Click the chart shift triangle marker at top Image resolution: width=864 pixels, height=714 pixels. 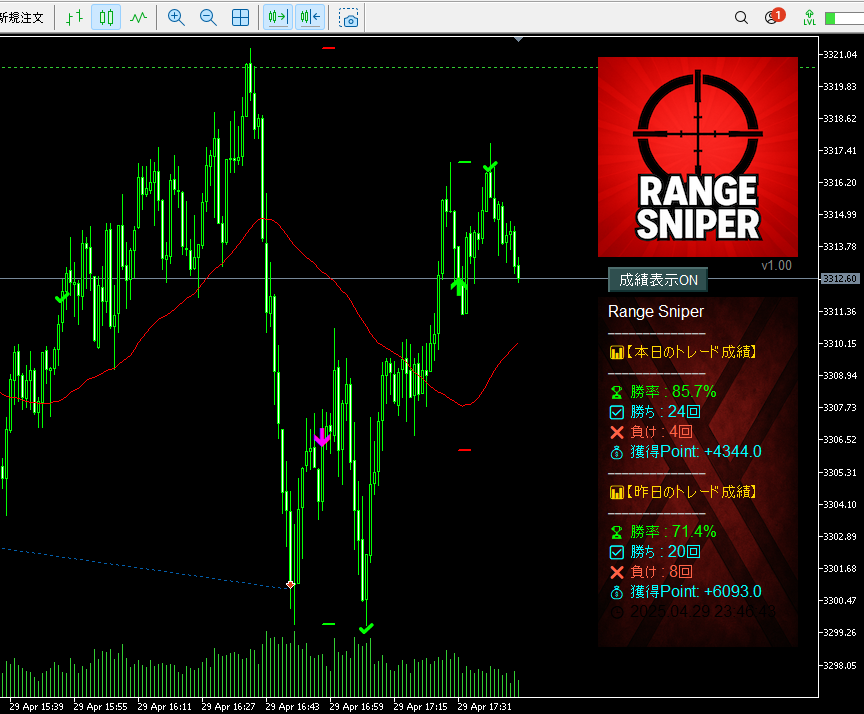click(519, 39)
